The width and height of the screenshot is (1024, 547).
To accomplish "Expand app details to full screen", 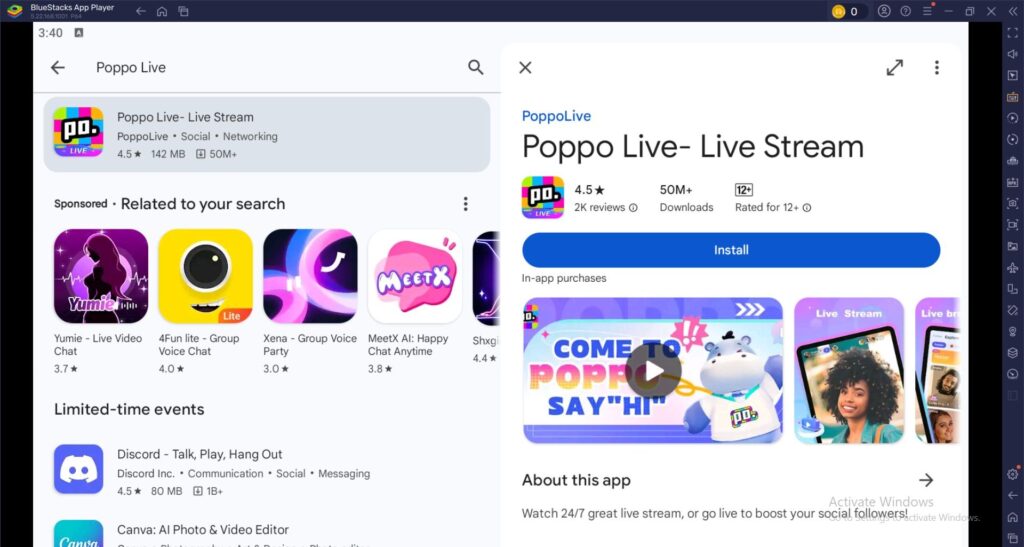I will click(895, 67).
